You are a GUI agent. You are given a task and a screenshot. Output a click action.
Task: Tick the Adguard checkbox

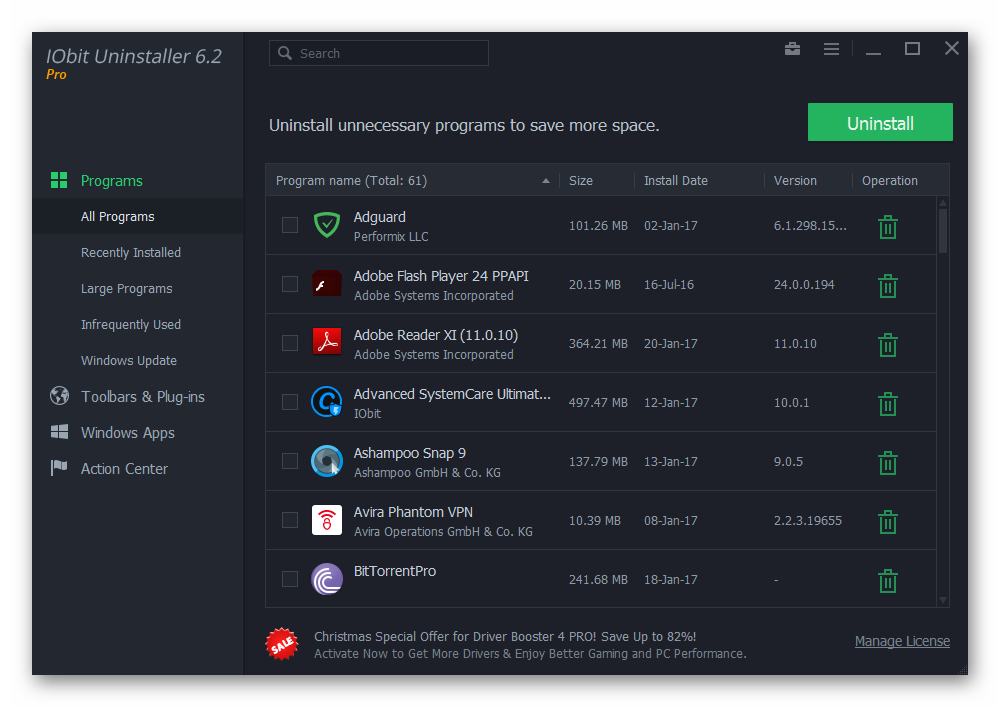coord(290,225)
